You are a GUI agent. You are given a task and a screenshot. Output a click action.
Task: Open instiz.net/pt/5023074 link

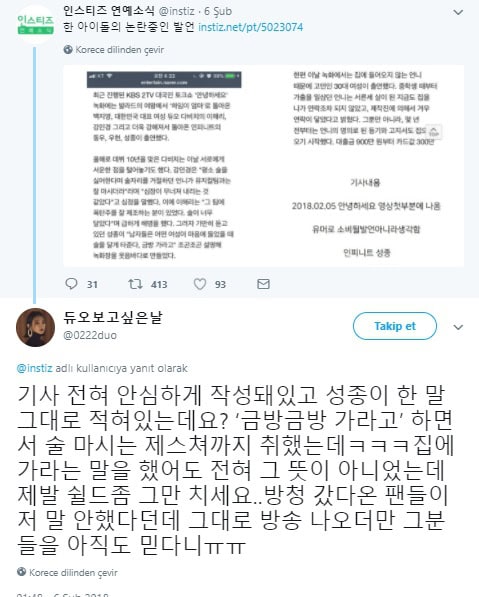pyautogui.click(x=251, y=27)
